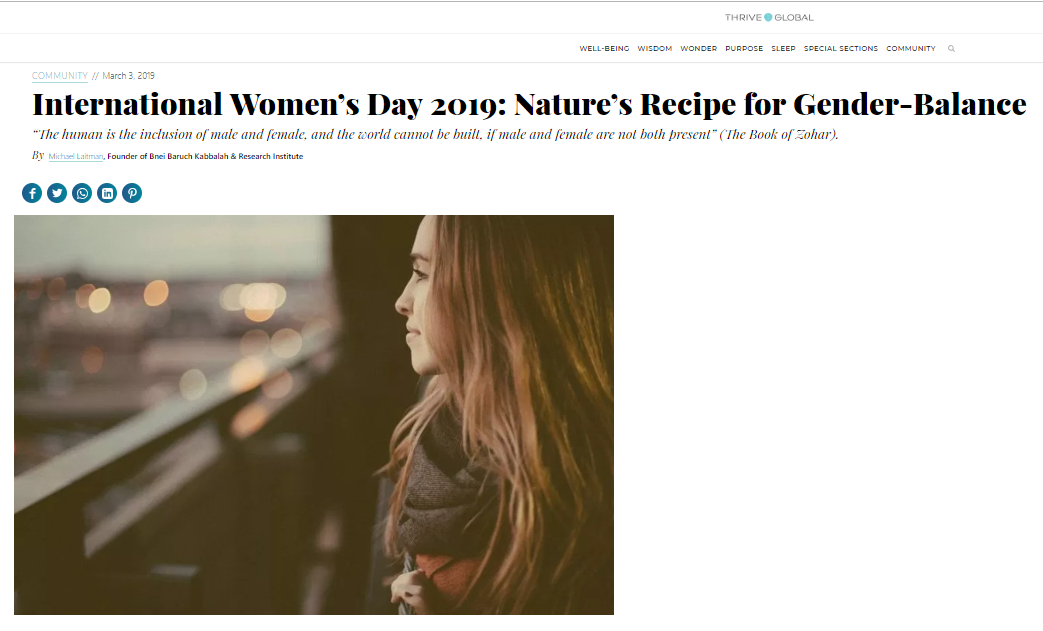Screen dimensions: 1043x631
Task: Follow the Community category link above the headline
Action: pyautogui.click(x=59, y=76)
